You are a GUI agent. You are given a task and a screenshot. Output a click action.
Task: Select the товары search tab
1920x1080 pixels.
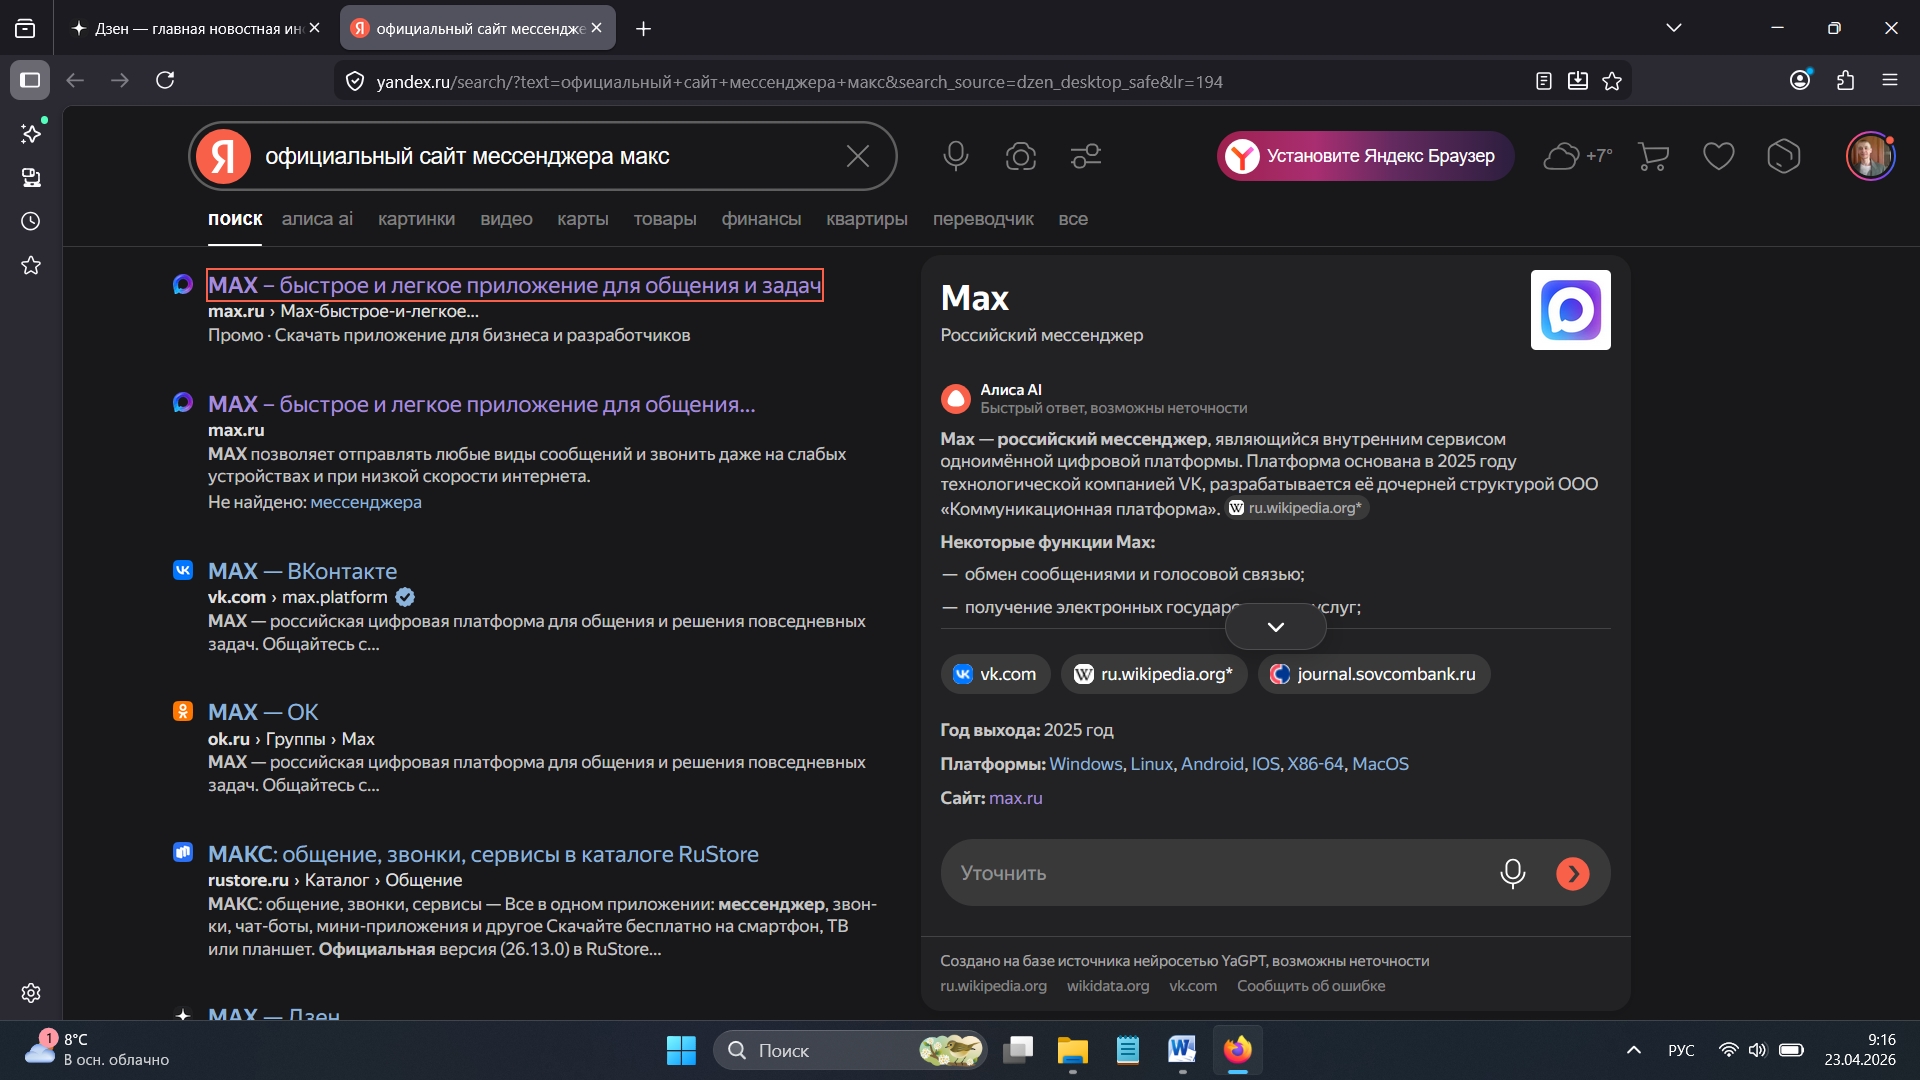point(665,219)
